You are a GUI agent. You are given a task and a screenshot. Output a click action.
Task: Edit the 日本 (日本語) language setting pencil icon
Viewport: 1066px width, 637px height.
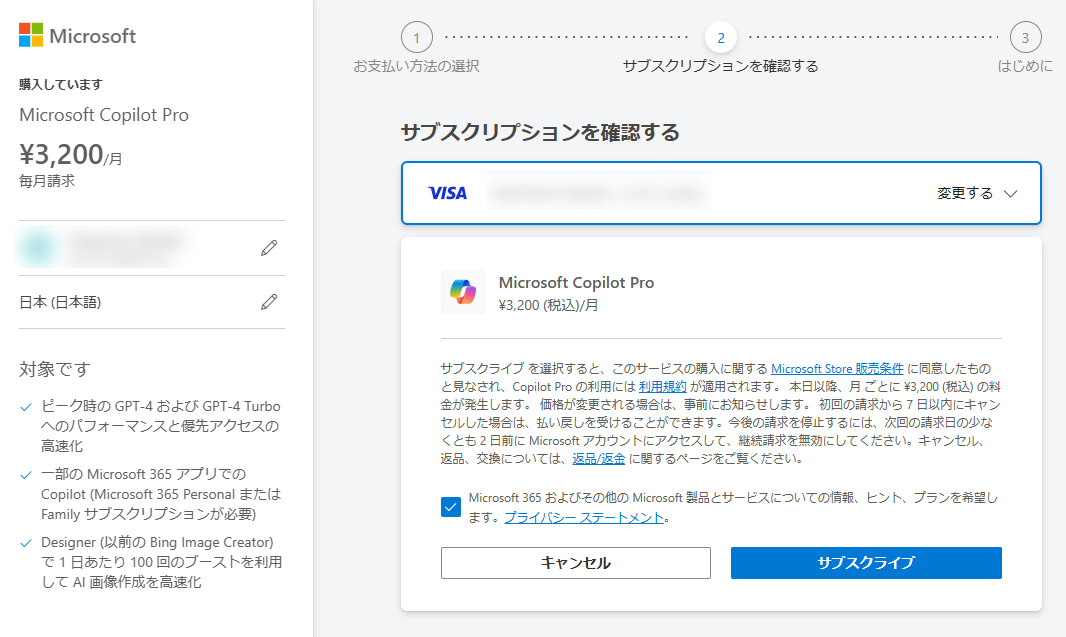tap(268, 303)
